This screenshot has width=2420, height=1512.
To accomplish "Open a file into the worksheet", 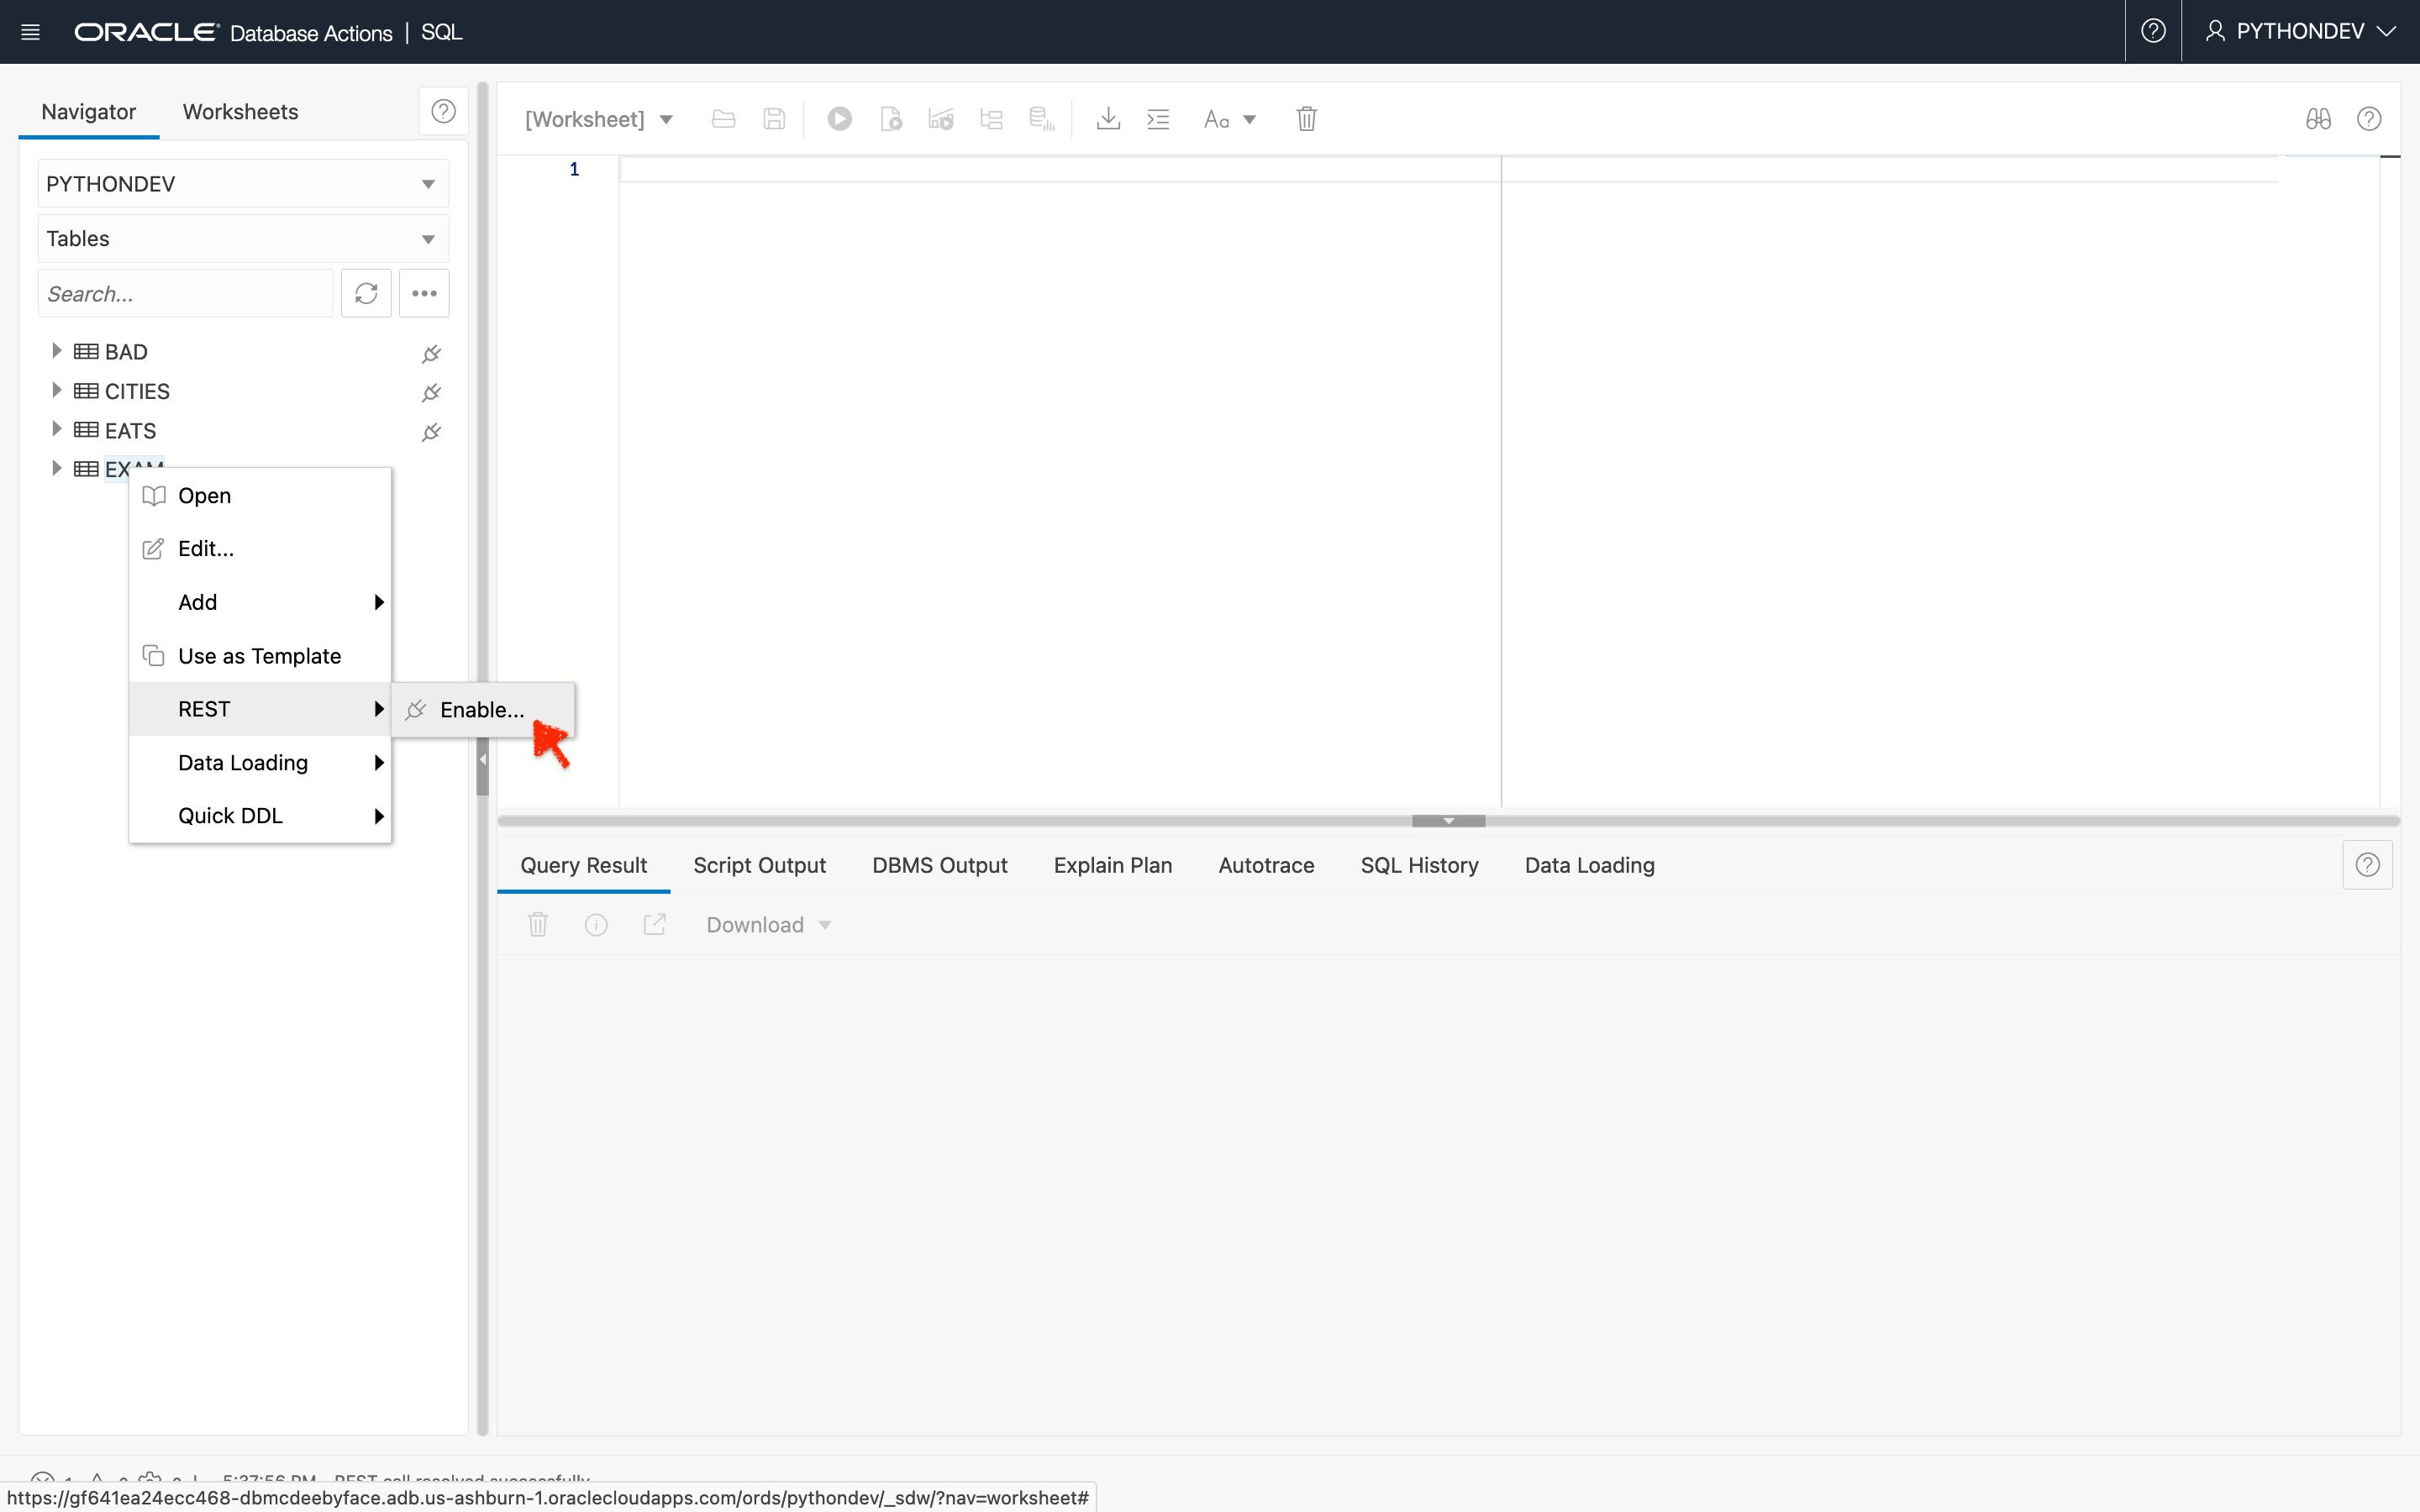I will click(x=723, y=118).
